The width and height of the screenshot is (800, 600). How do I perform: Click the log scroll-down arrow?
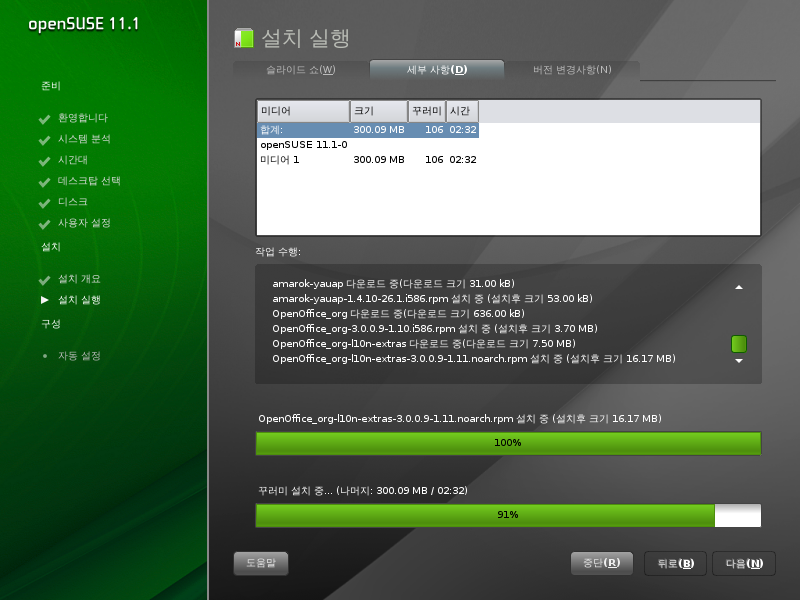pos(739,361)
